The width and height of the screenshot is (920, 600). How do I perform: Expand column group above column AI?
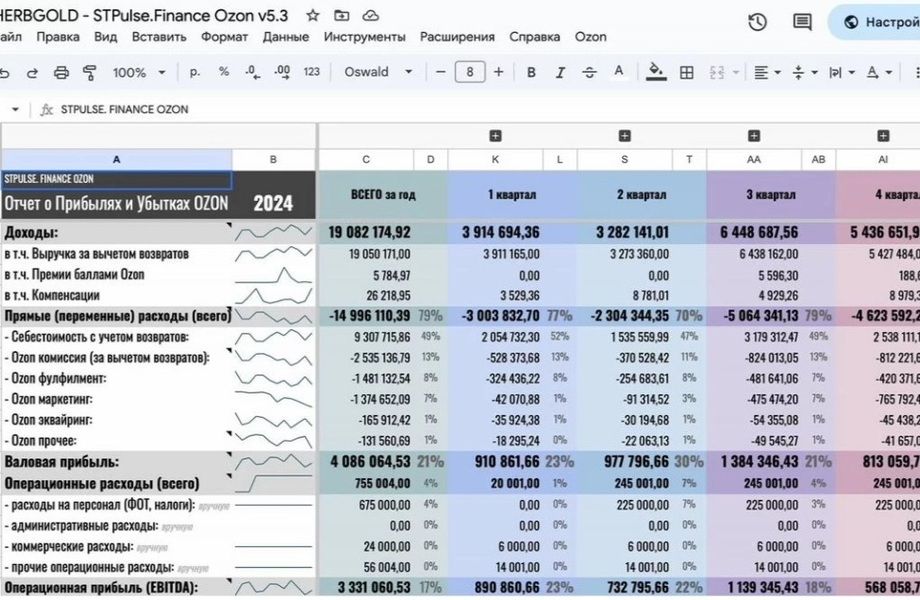click(x=882, y=136)
